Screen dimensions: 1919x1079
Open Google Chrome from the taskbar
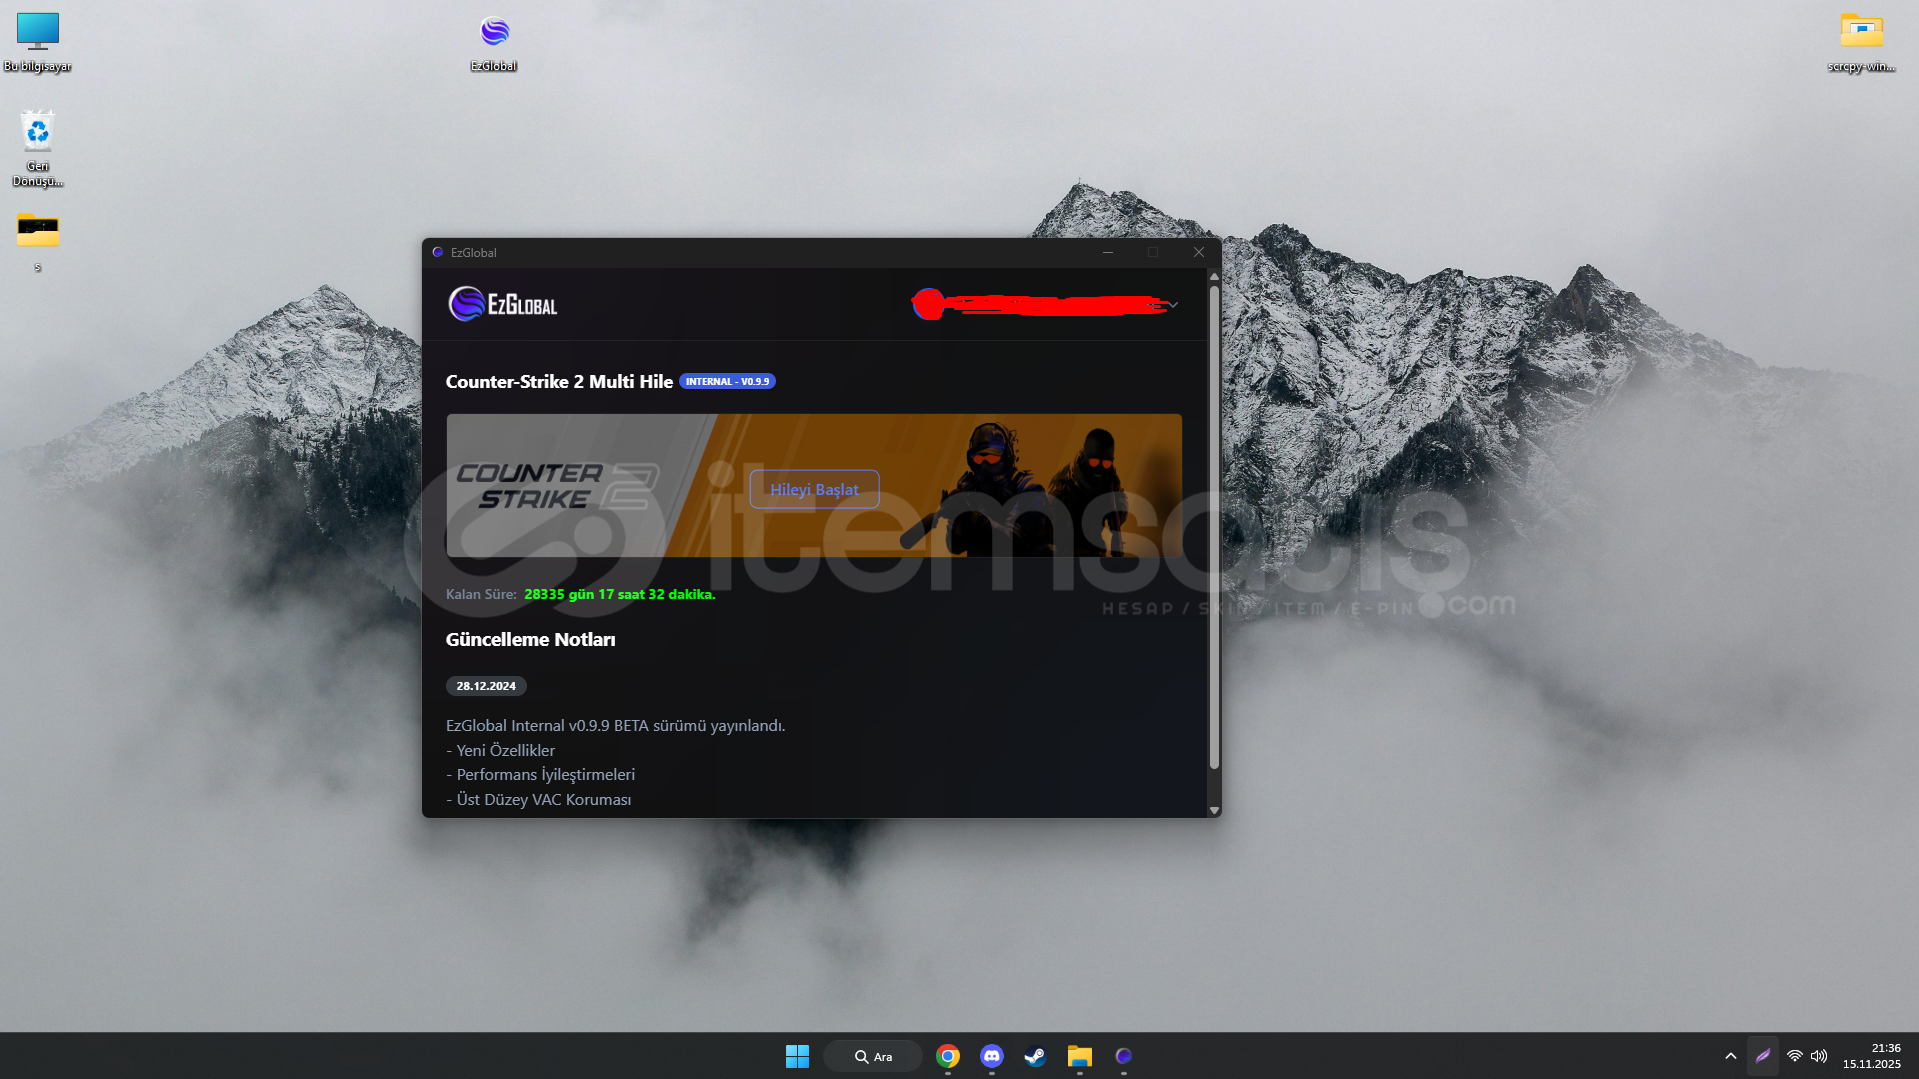point(948,1056)
